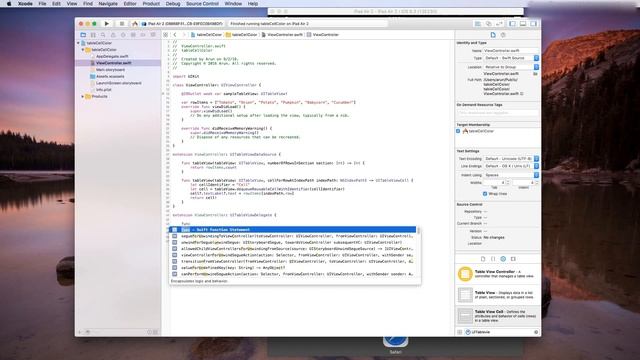Collapse the tableCellColor yellow group folder
Screen dimensions: 640x360
pos(83,49)
